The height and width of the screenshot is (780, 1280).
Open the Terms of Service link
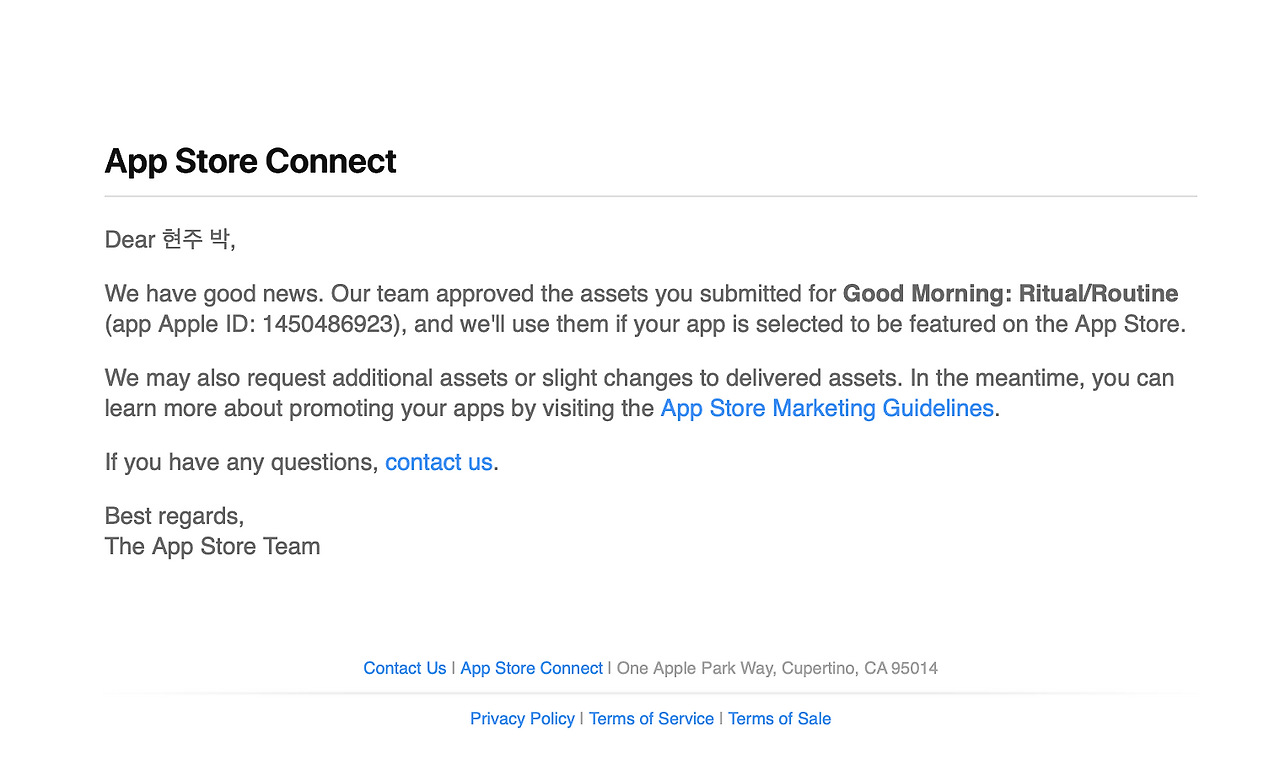click(651, 719)
